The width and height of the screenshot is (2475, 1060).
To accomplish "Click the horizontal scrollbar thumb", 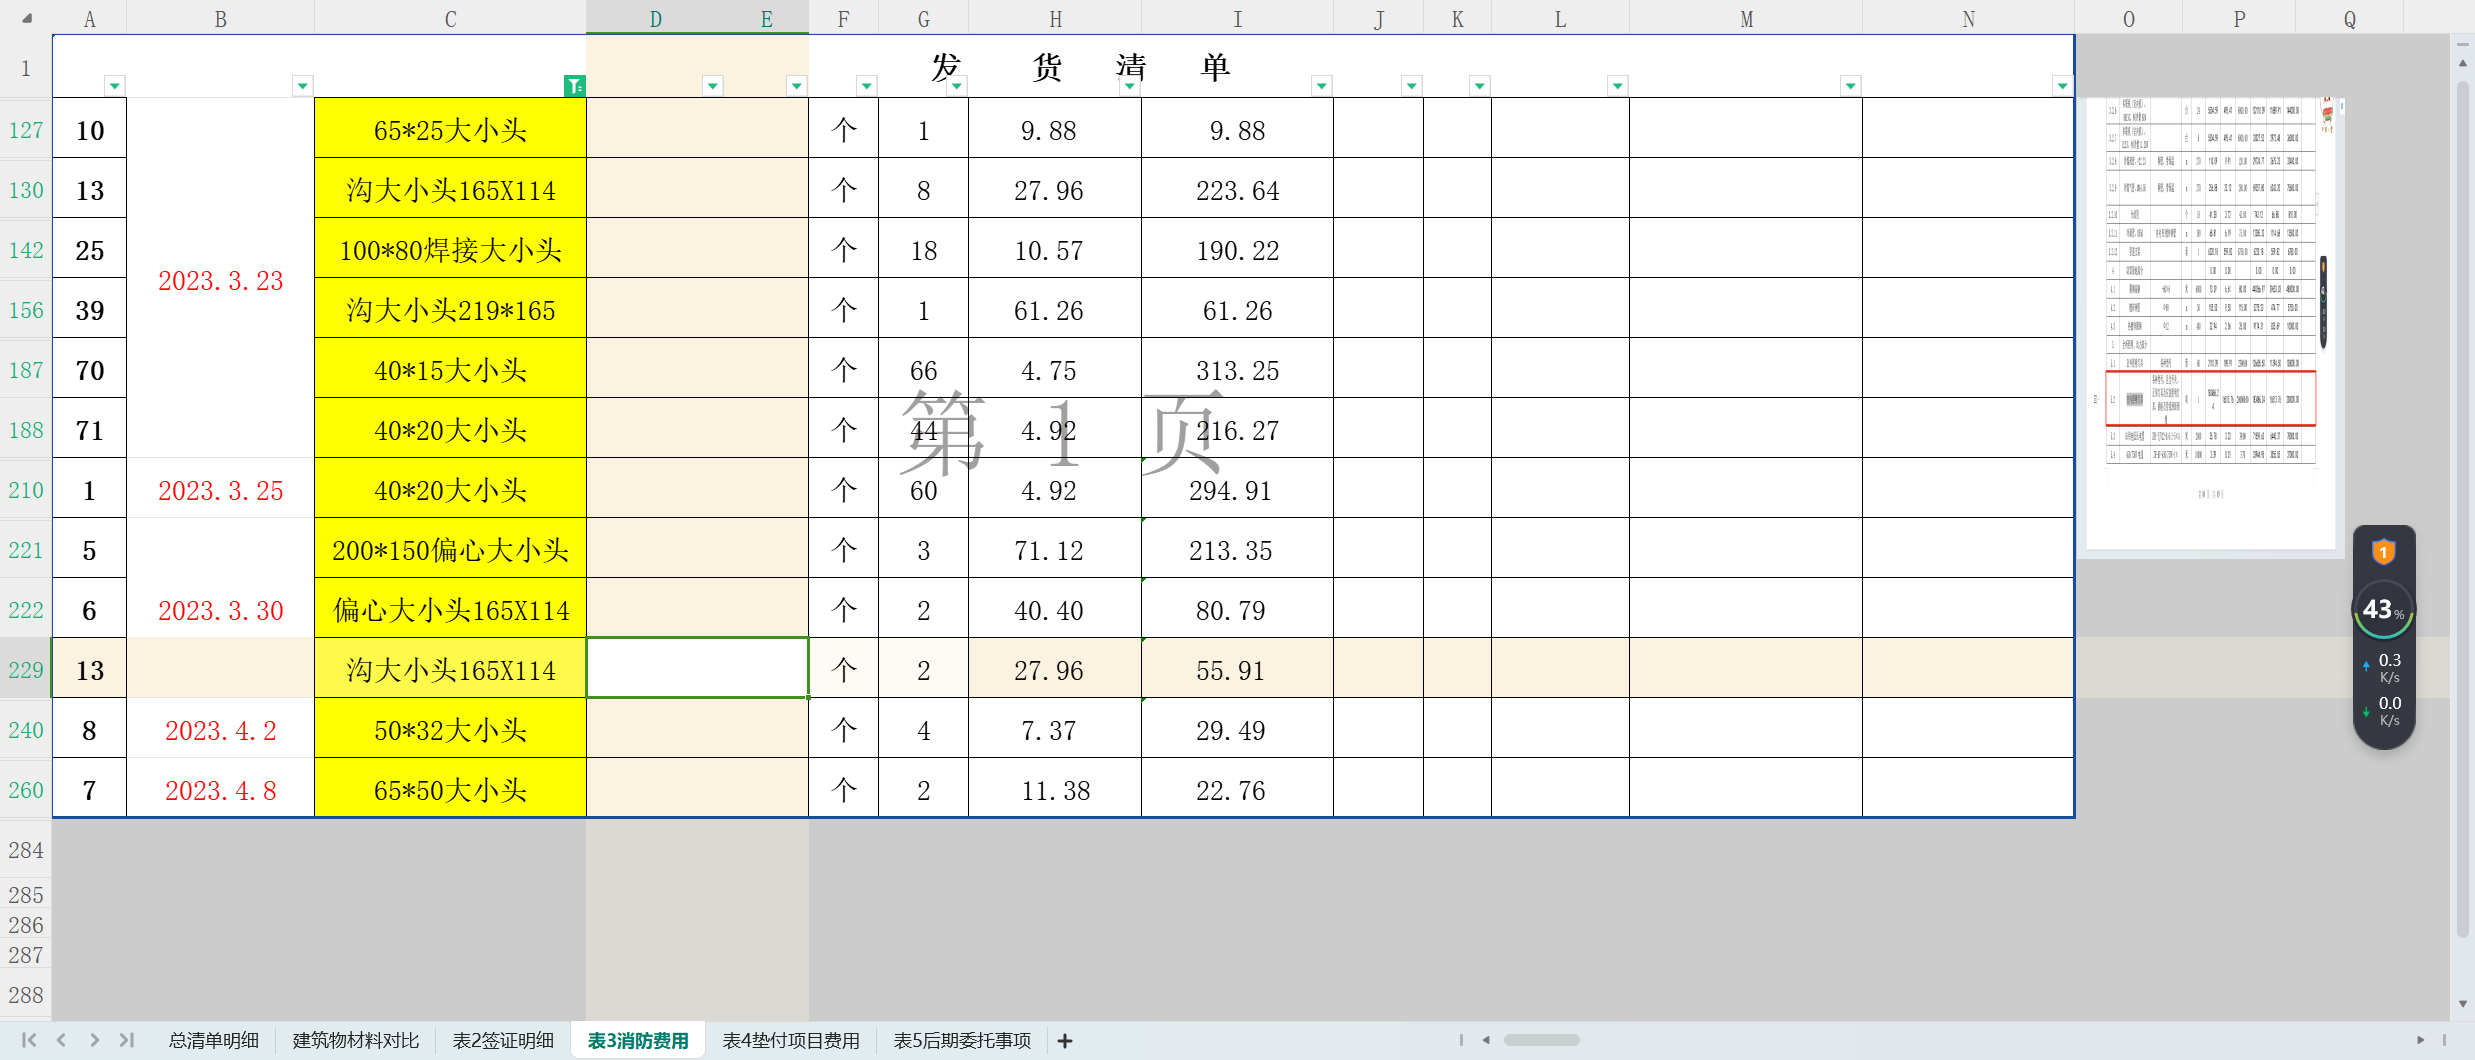I will point(1541,1040).
